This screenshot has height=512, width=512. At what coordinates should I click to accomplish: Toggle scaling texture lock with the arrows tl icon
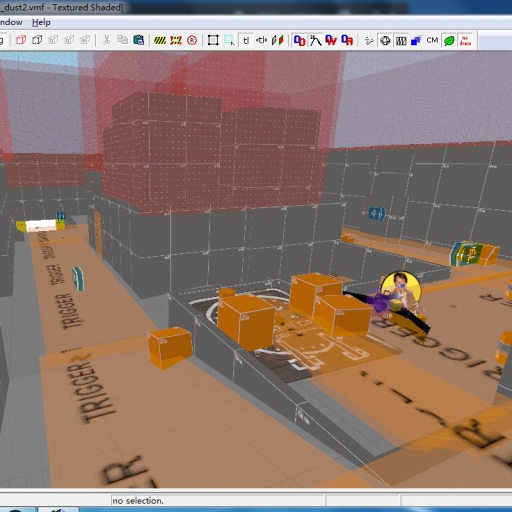[x=261, y=40]
